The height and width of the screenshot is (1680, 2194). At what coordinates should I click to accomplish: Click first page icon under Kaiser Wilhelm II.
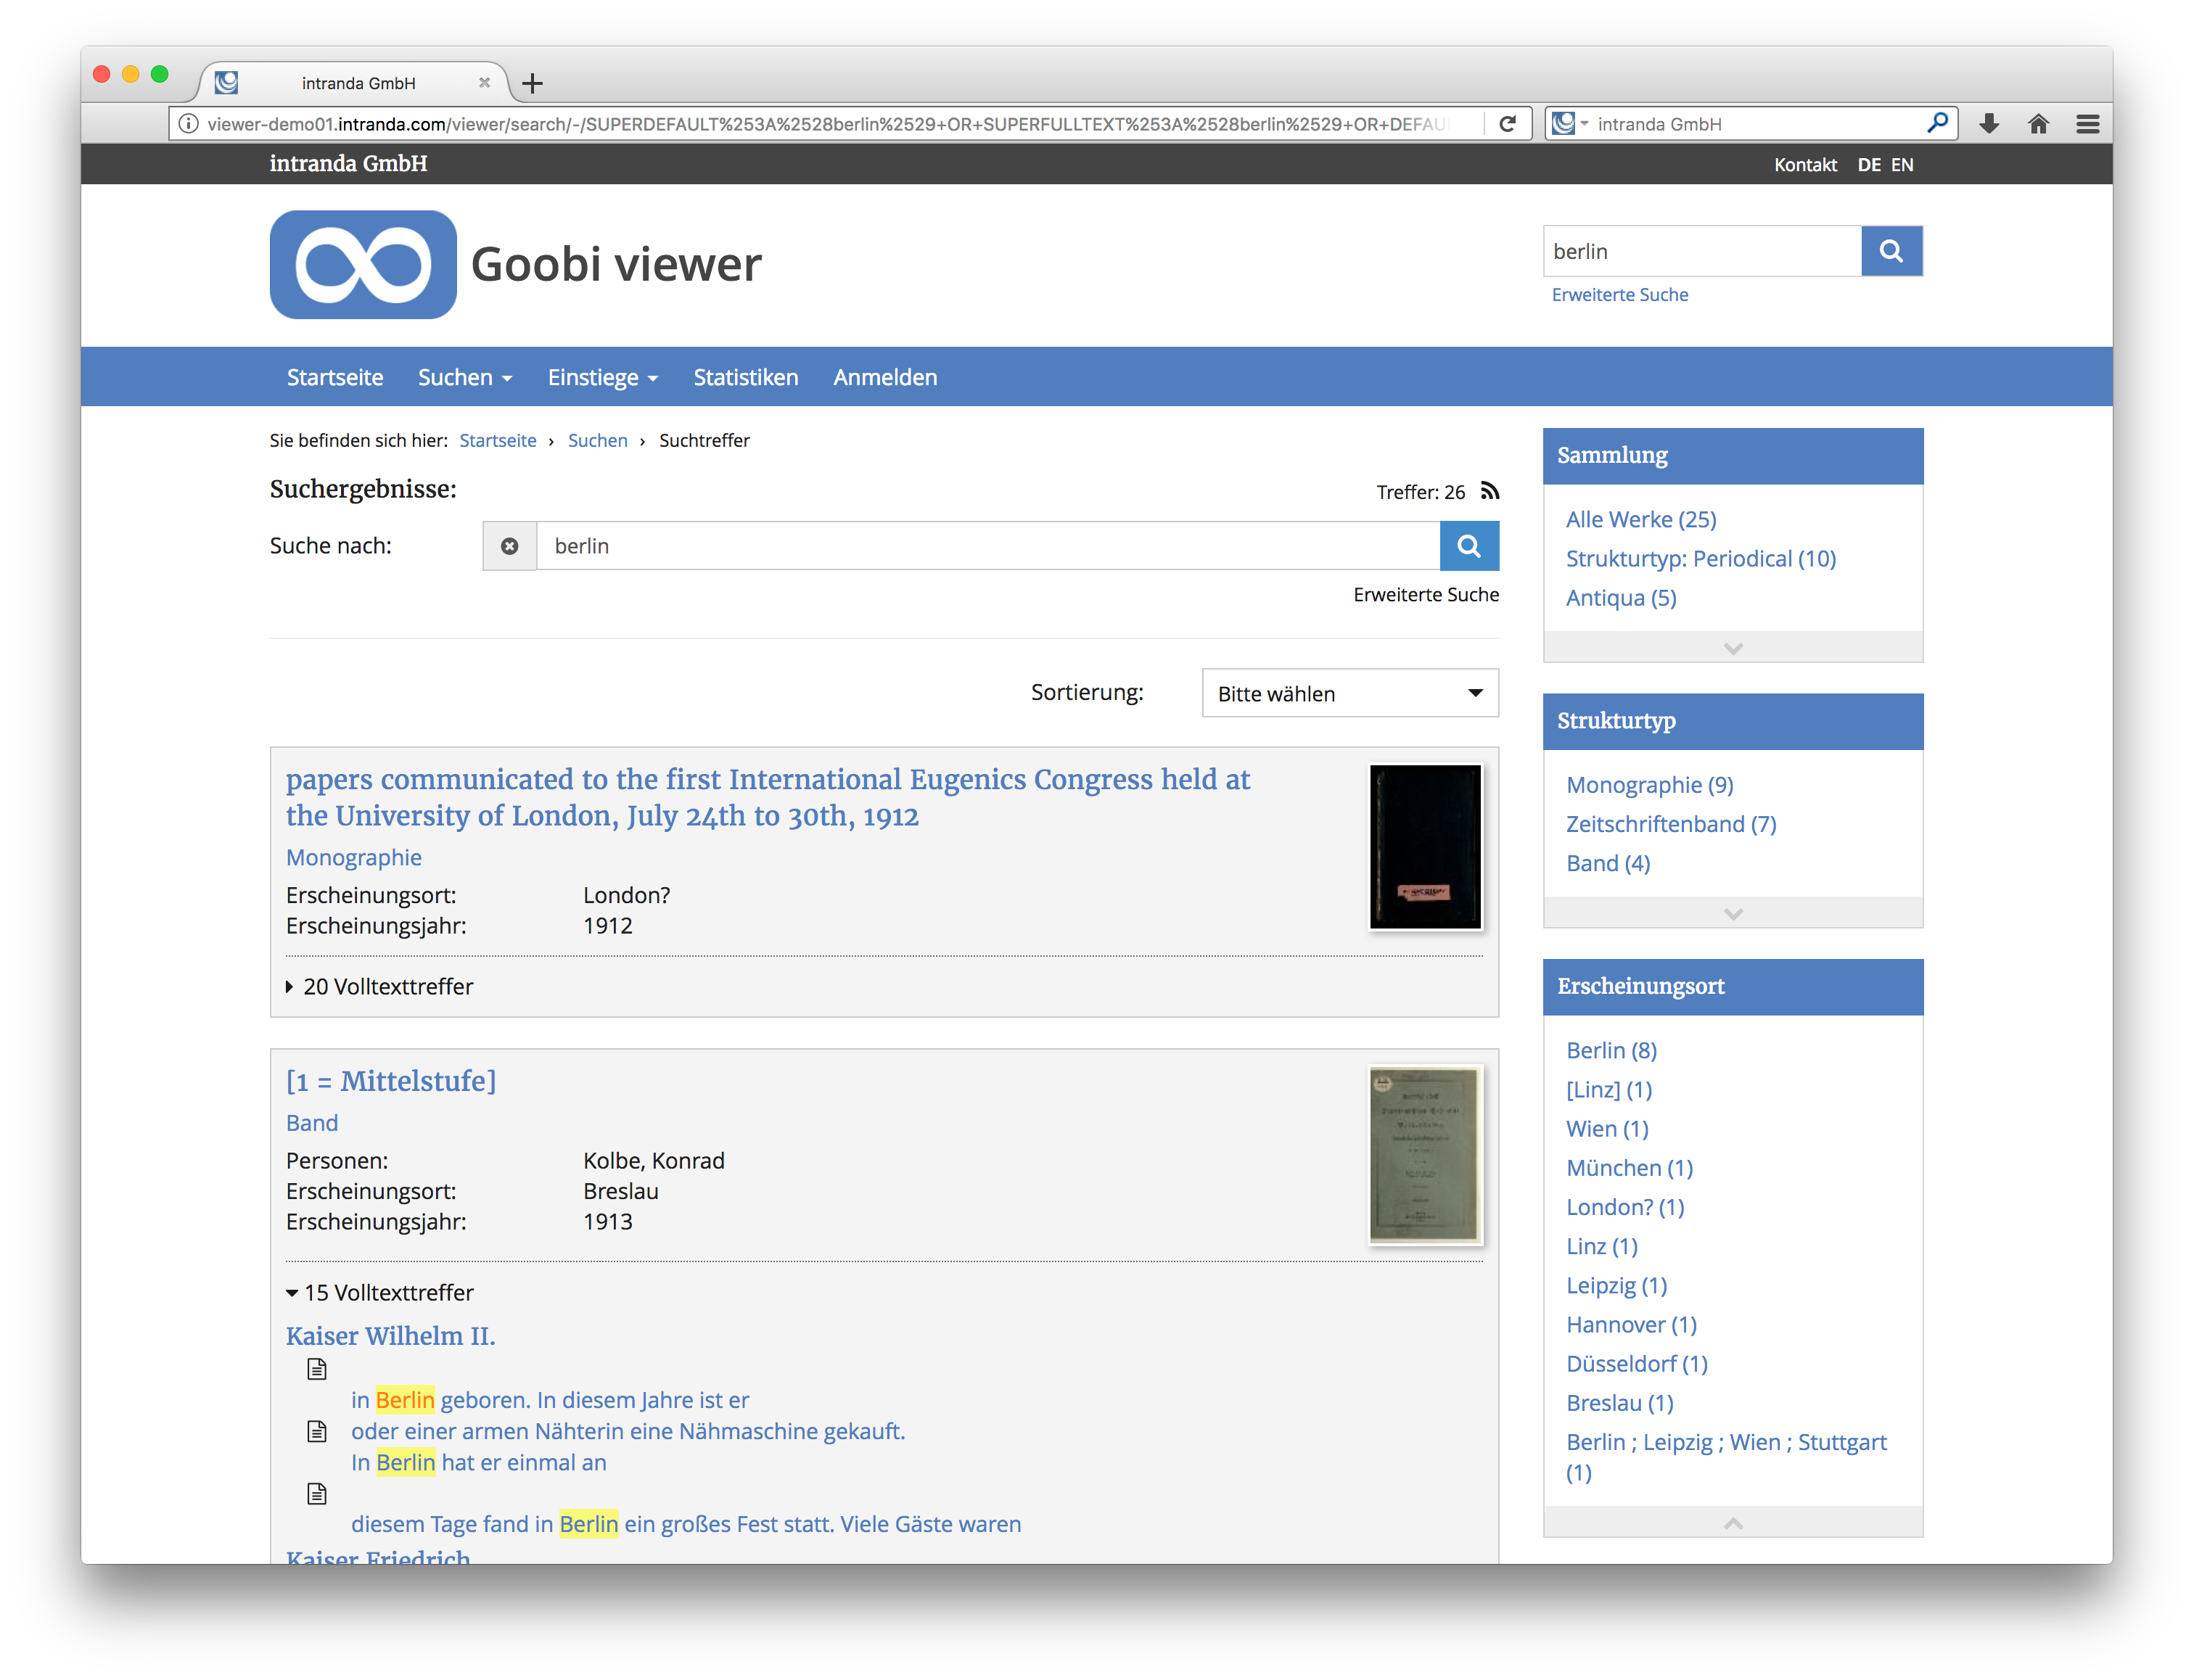coord(317,1369)
